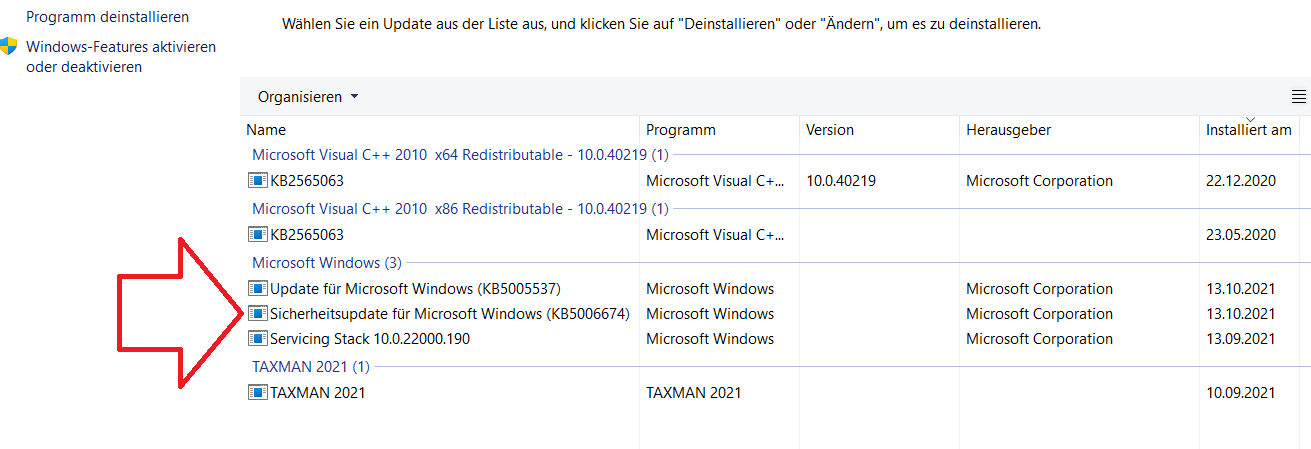The height and width of the screenshot is (449, 1311).
Task: Select Sicherheitsupdate für Microsoft Windows (KB5006674)
Action: 450,314
